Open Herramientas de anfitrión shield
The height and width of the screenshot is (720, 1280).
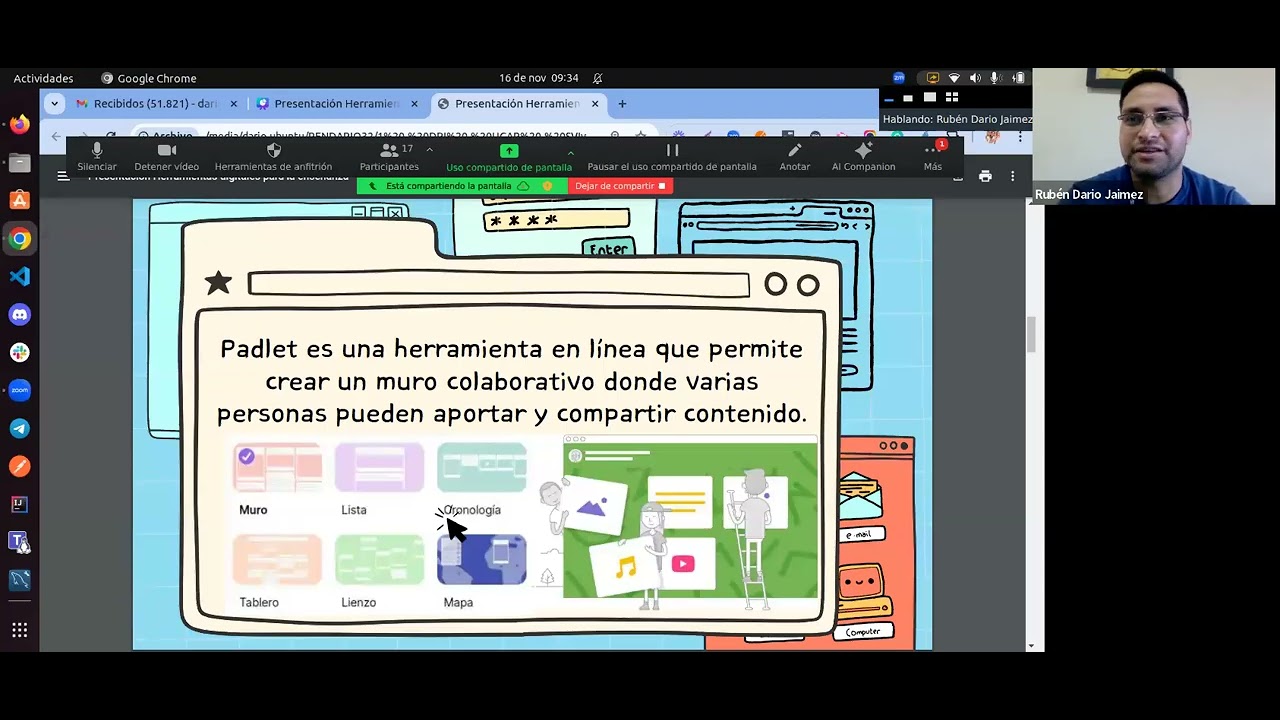point(273,157)
